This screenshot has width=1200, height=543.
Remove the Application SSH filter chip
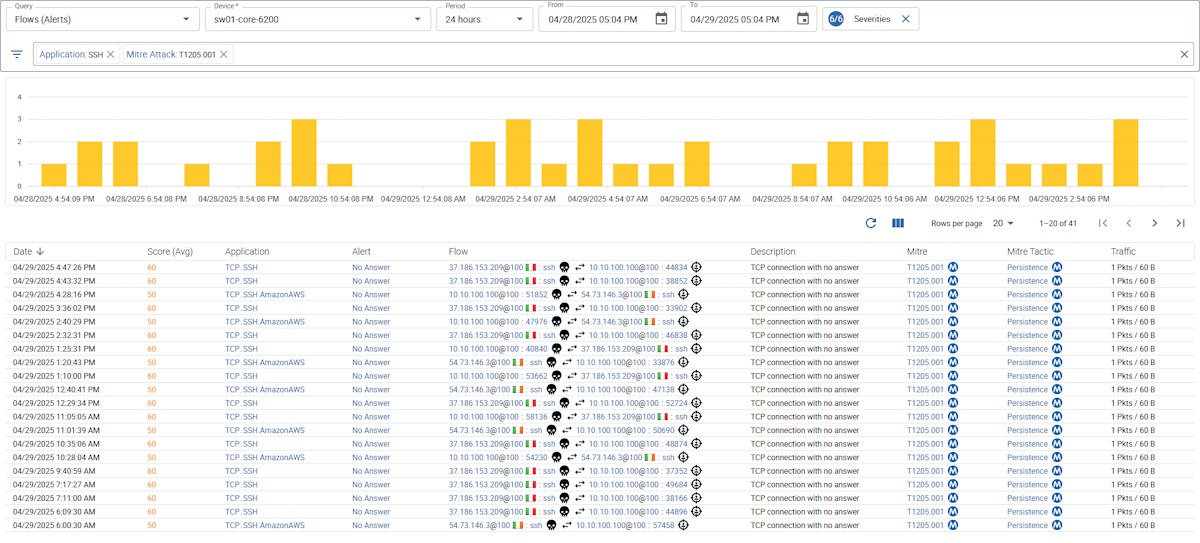(x=111, y=54)
